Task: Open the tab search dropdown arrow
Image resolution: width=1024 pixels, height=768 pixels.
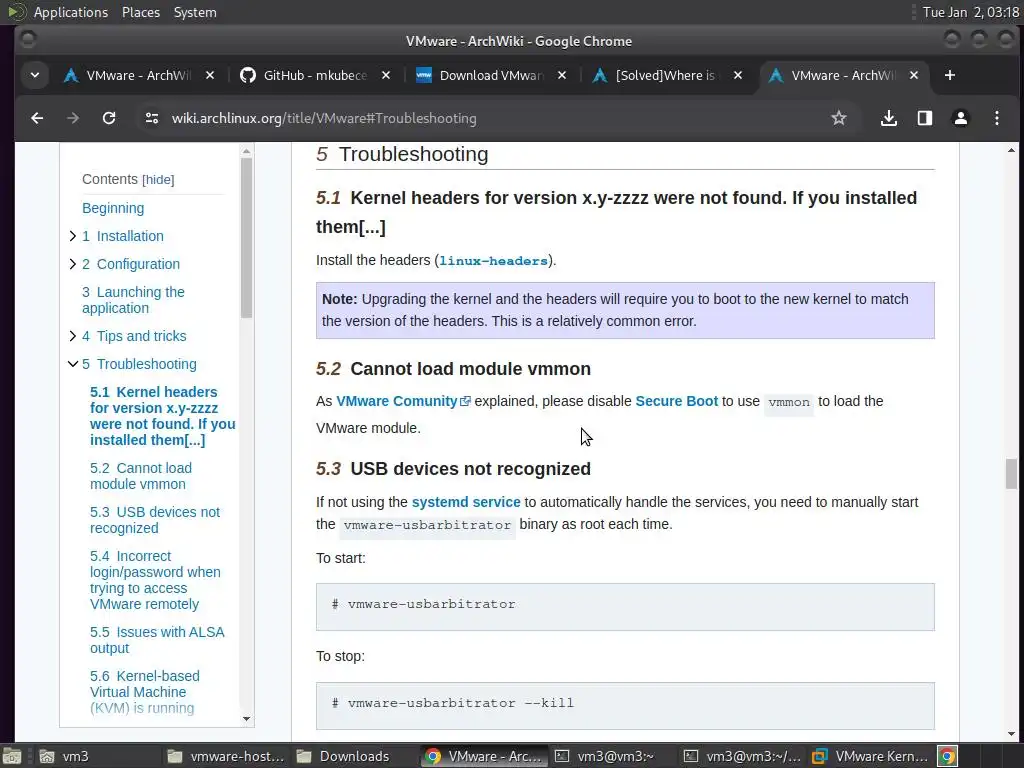Action: pyautogui.click(x=35, y=76)
